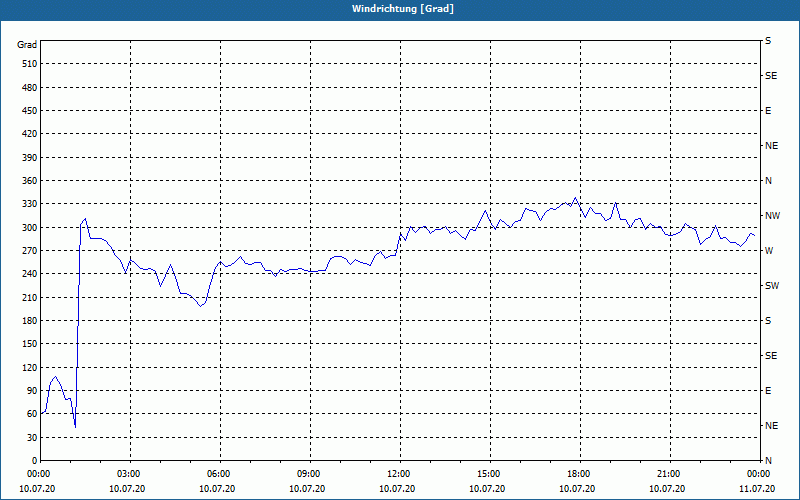Click the 03:00 time label

point(127,474)
